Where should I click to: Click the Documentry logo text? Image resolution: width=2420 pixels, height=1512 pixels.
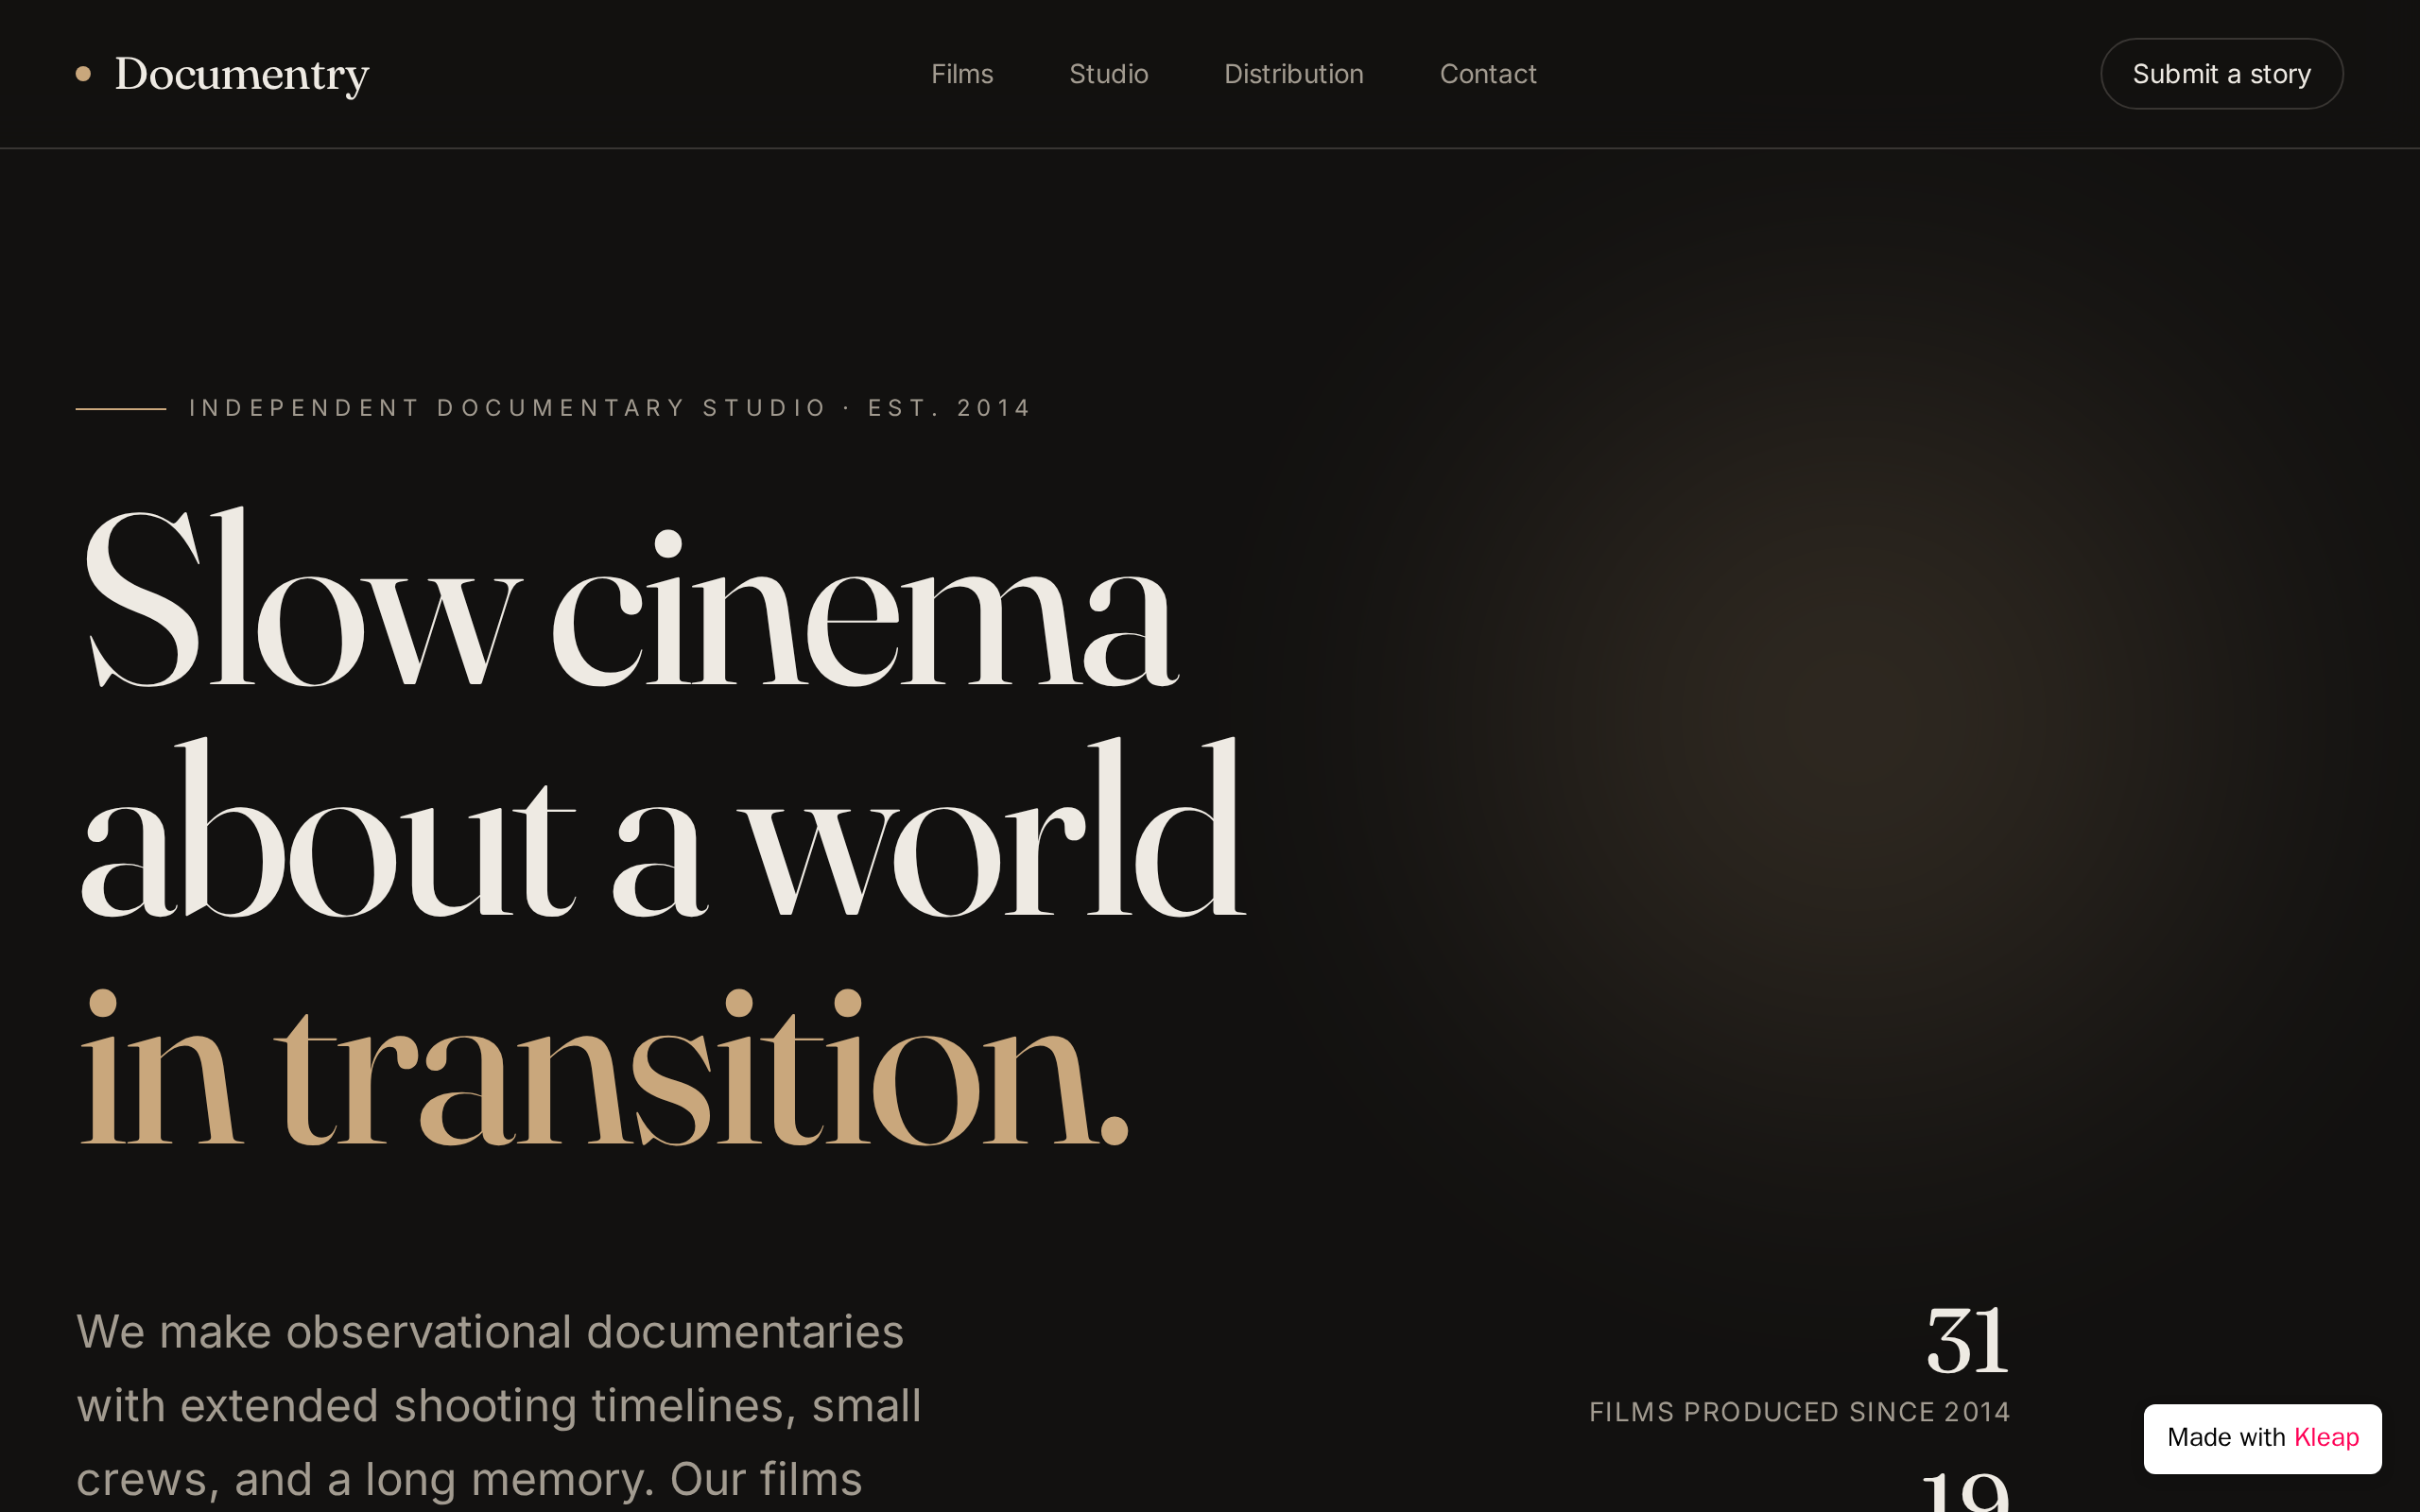[242, 74]
